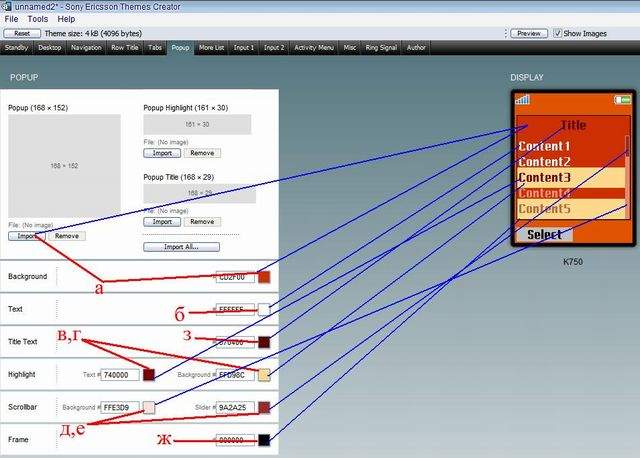640x458 pixels.
Task: Switch to the Activity Menu tab
Action: click(x=314, y=47)
